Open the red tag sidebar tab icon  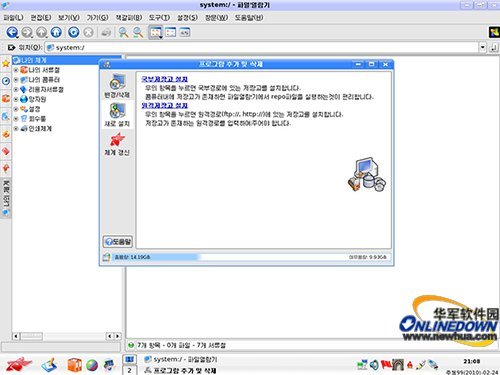[x=6, y=151]
